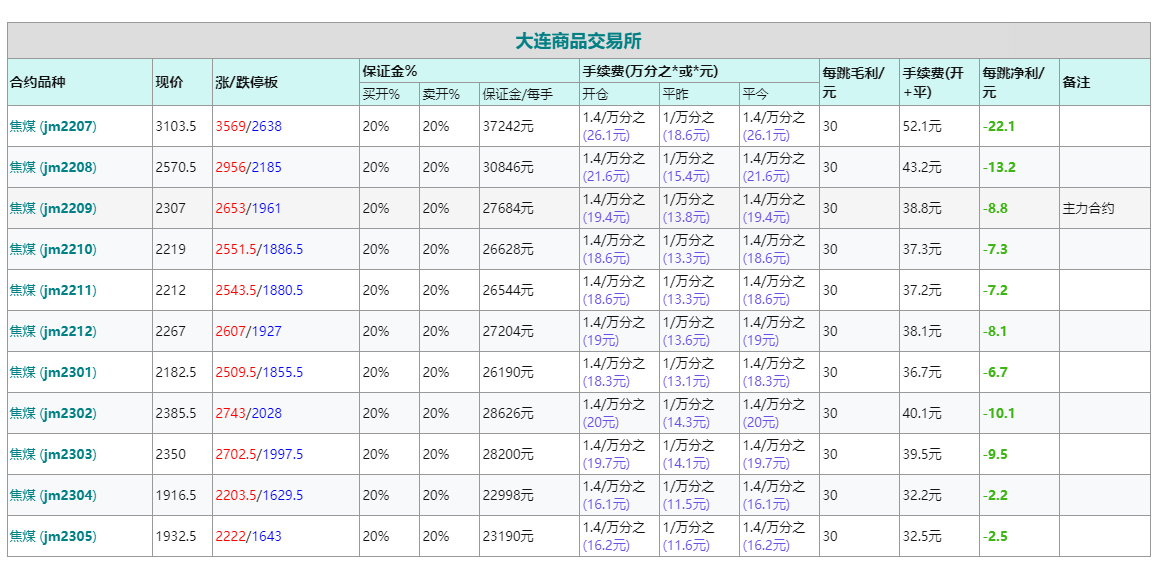Click the limit value 2653/1961
This screenshot has height=568, width=1163.
click(x=248, y=208)
